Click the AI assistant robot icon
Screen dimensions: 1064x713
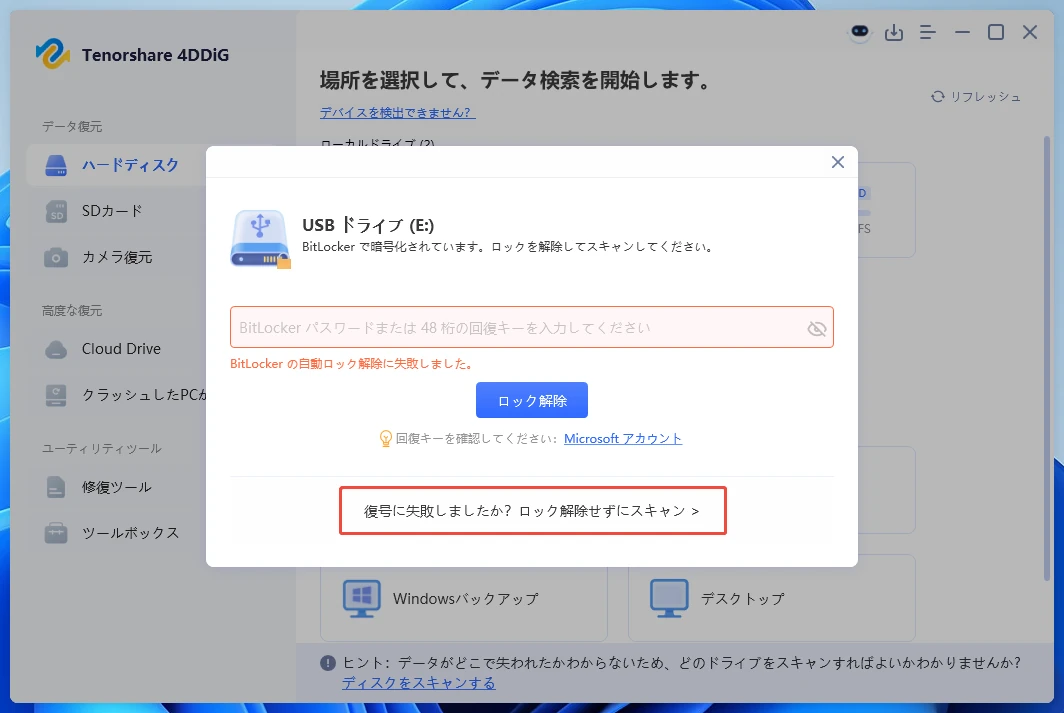click(860, 33)
